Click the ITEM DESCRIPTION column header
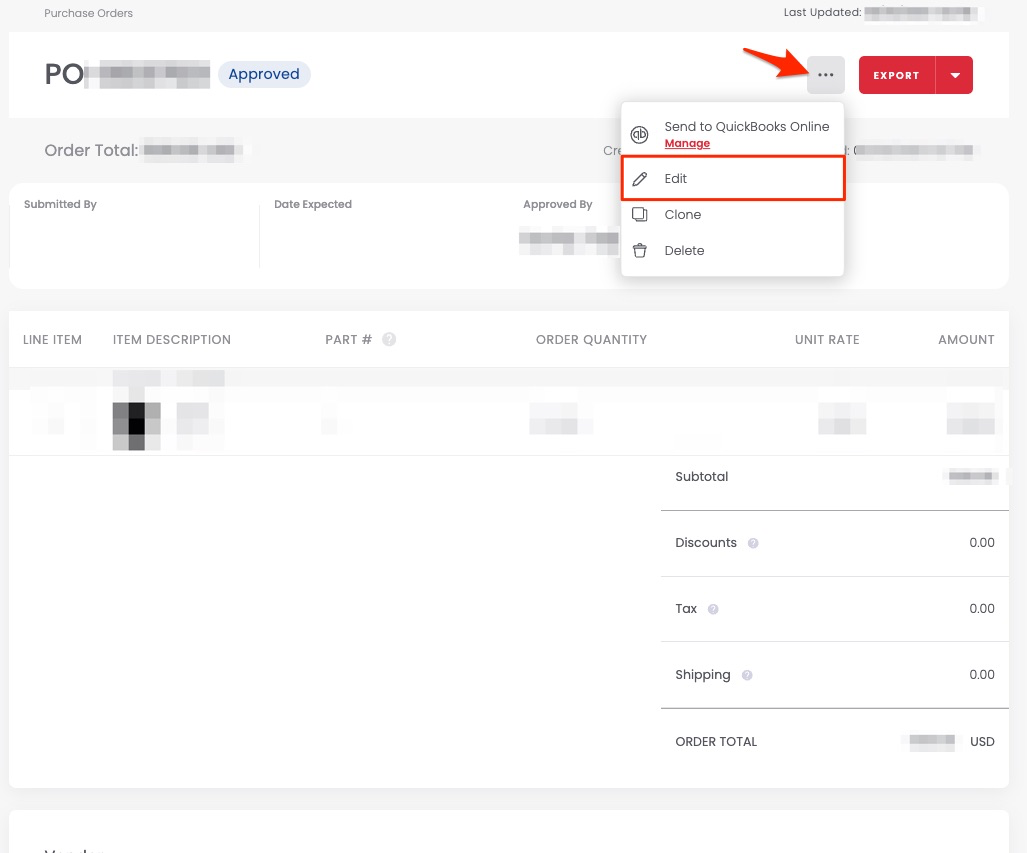The height and width of the screenshot is (853, 1027). [x=172, y=340]
